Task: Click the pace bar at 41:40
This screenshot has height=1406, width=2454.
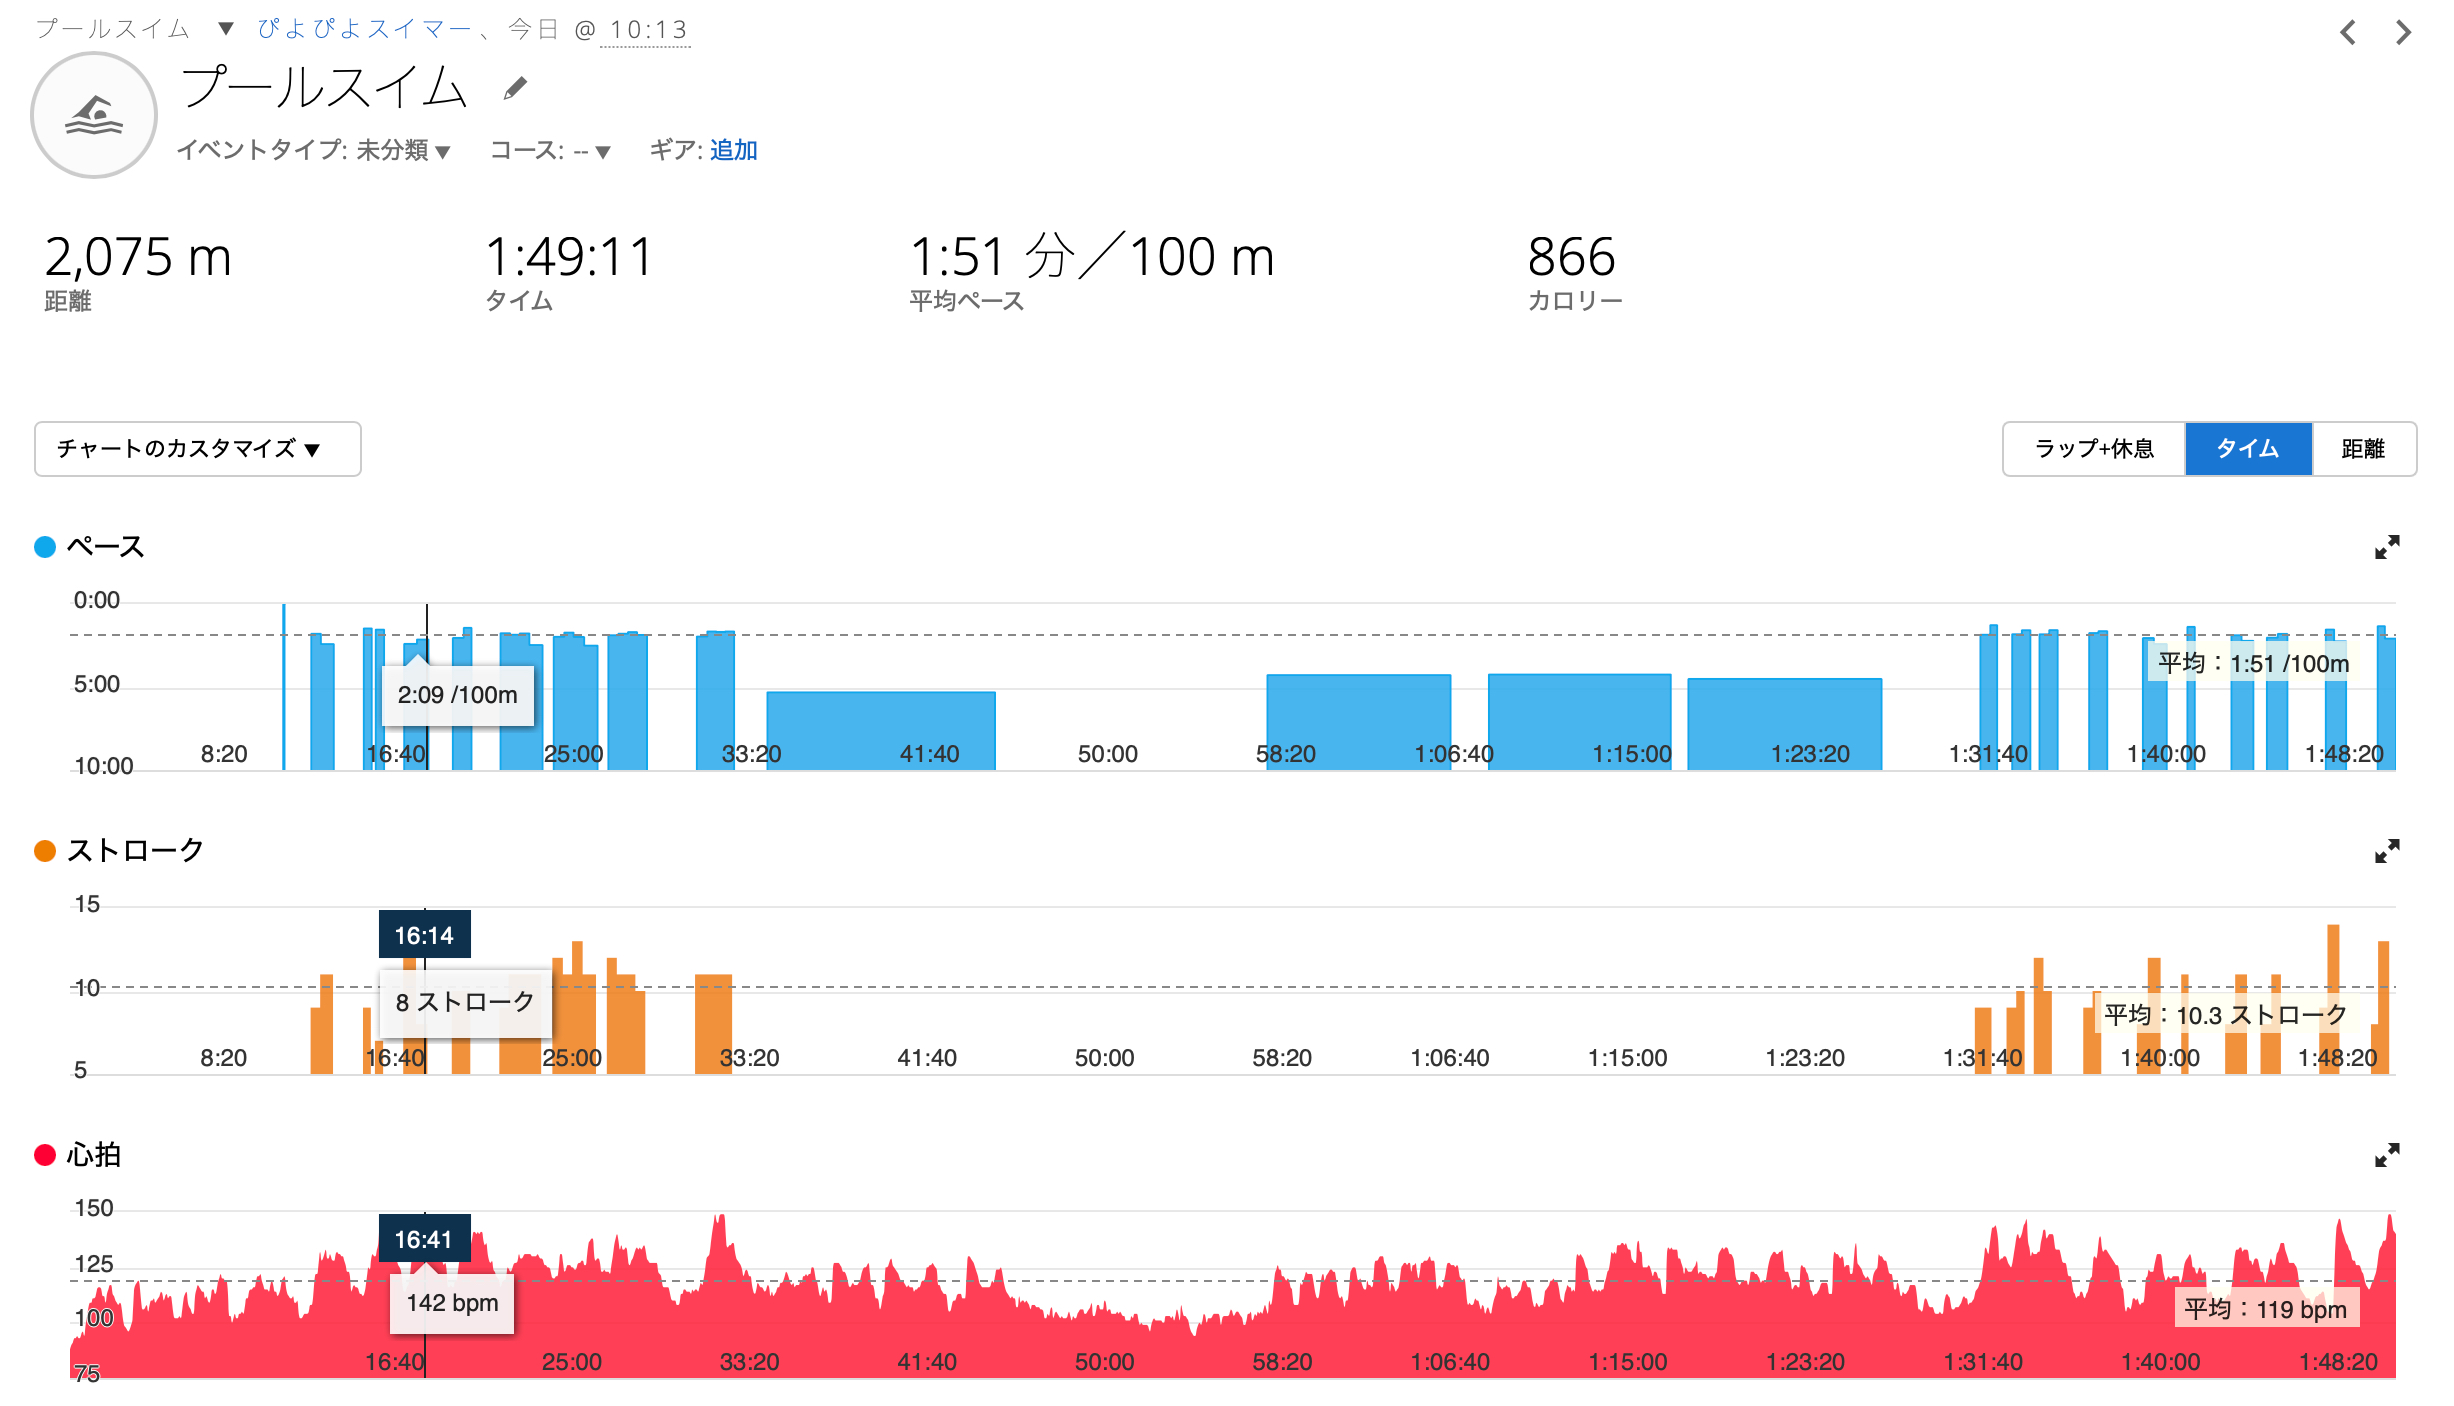Action: click(x=881, y=730)
